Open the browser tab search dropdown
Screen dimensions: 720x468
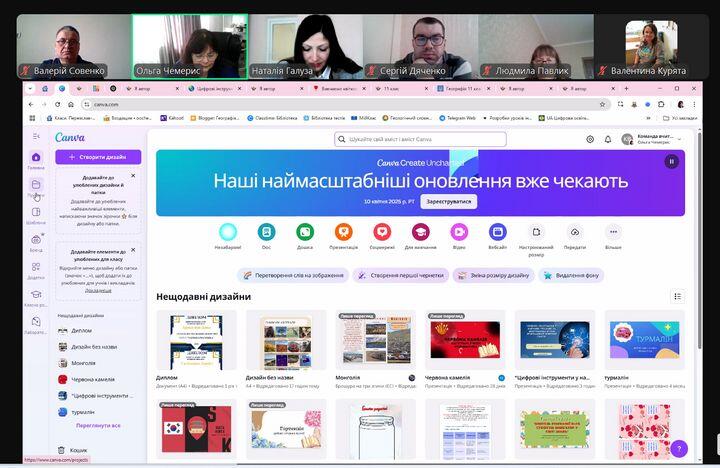(30, 88)
